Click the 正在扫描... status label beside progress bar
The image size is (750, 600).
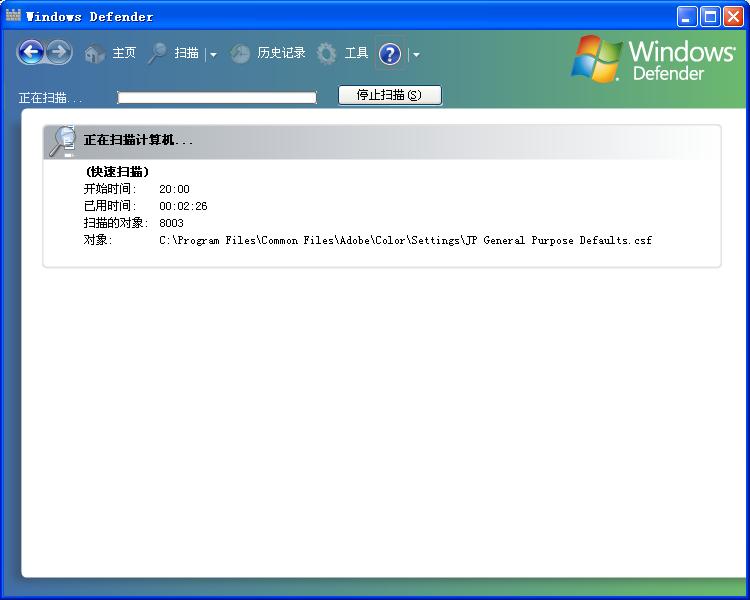point(50,98)
